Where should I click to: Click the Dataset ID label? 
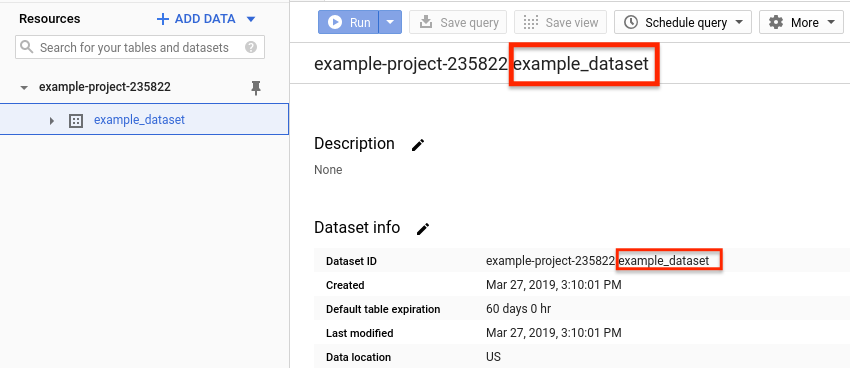point(351,261)
